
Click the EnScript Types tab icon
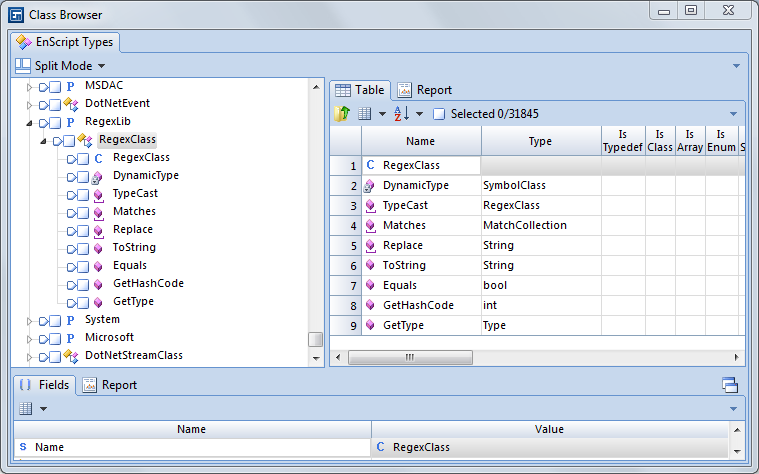click(x=24, y=42)
